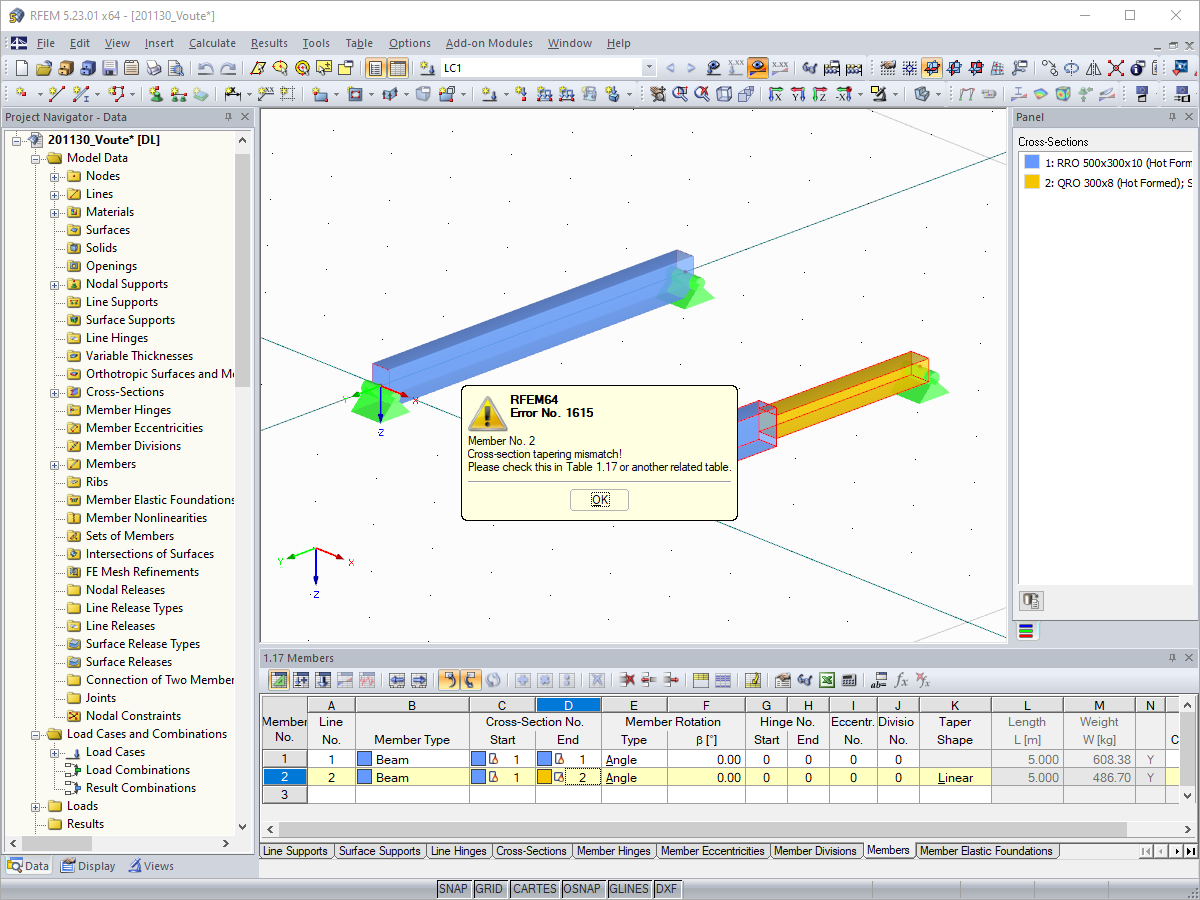This screenshot has height=900, width=1200.
Task: Click the view in Y direction icon
Action: tap(797, 93)
